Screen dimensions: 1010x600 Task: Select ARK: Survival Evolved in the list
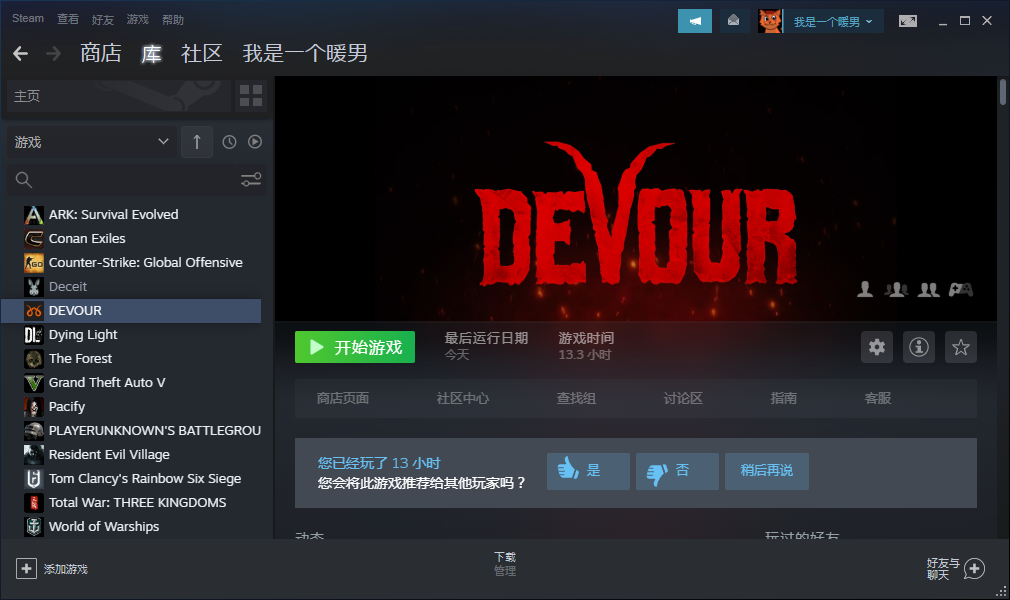pyautogui.click(x=131, y=215)
